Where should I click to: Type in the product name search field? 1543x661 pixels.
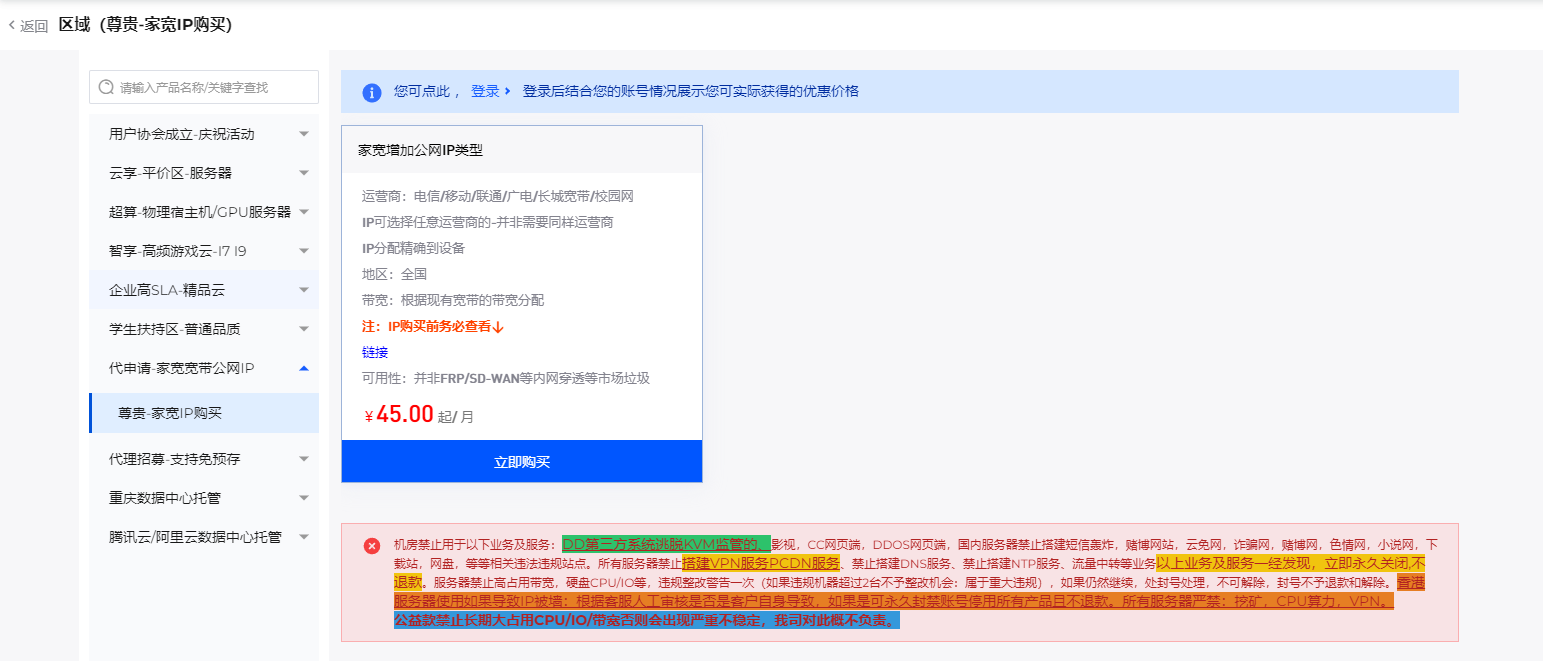pyautogui.click(x=215, y=87)
